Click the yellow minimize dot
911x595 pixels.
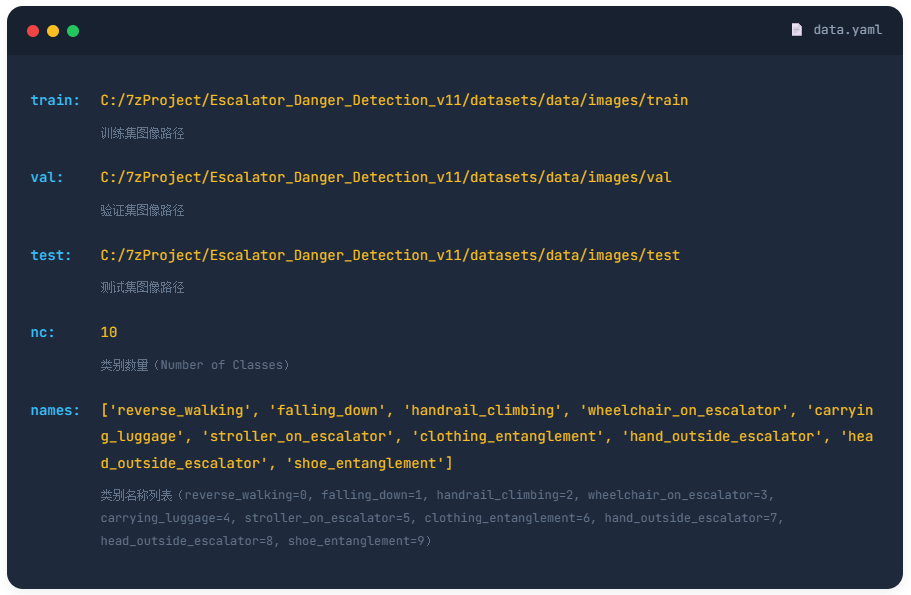[x=53, y=31]
